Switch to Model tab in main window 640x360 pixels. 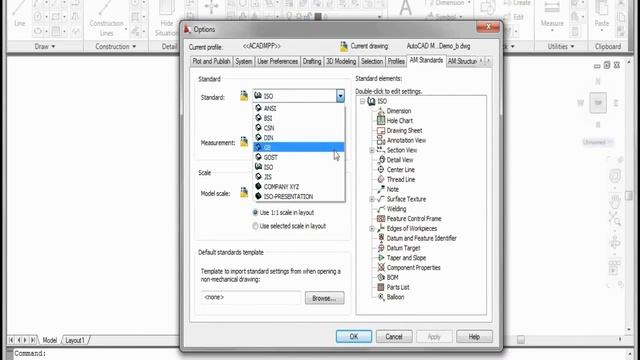(49, 340)
